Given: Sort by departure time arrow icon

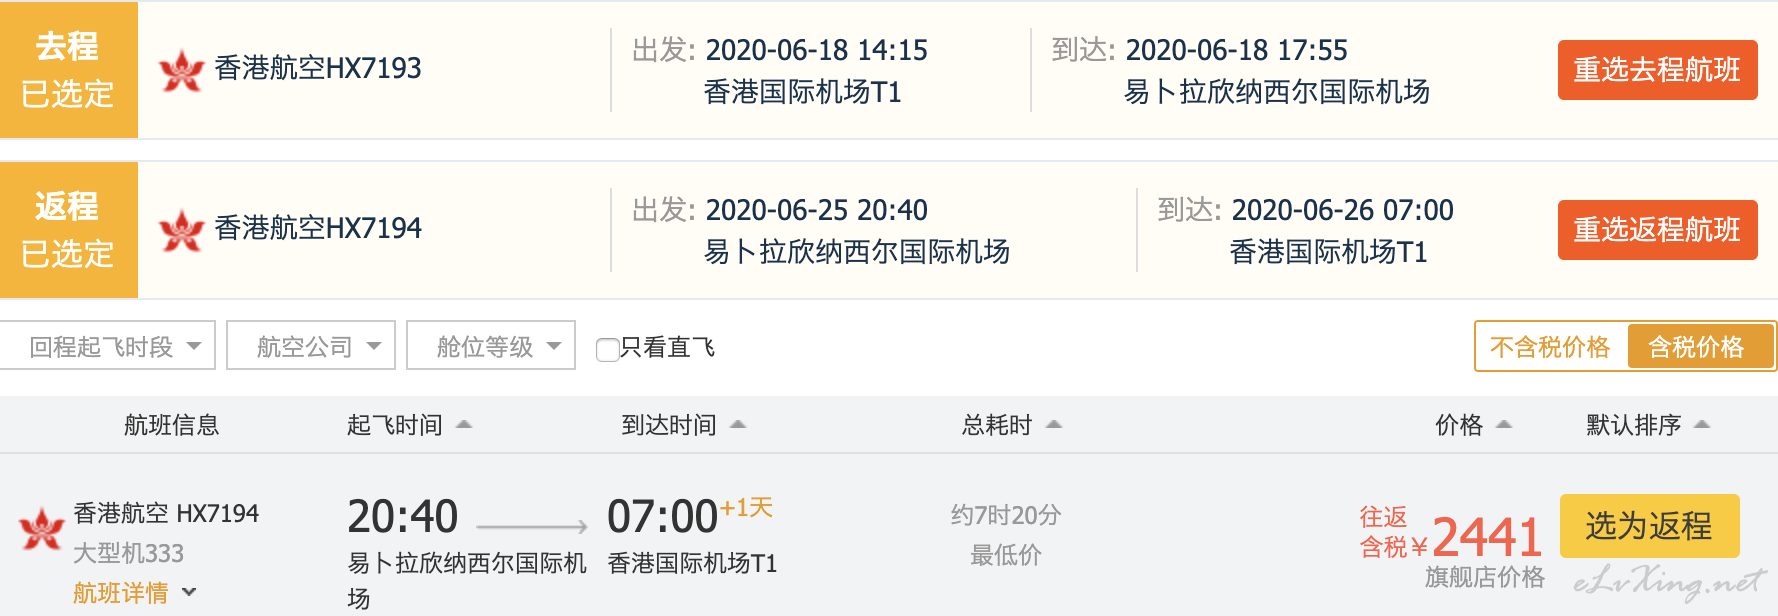Looking at the screenshot, I should (x=464, y=425).
